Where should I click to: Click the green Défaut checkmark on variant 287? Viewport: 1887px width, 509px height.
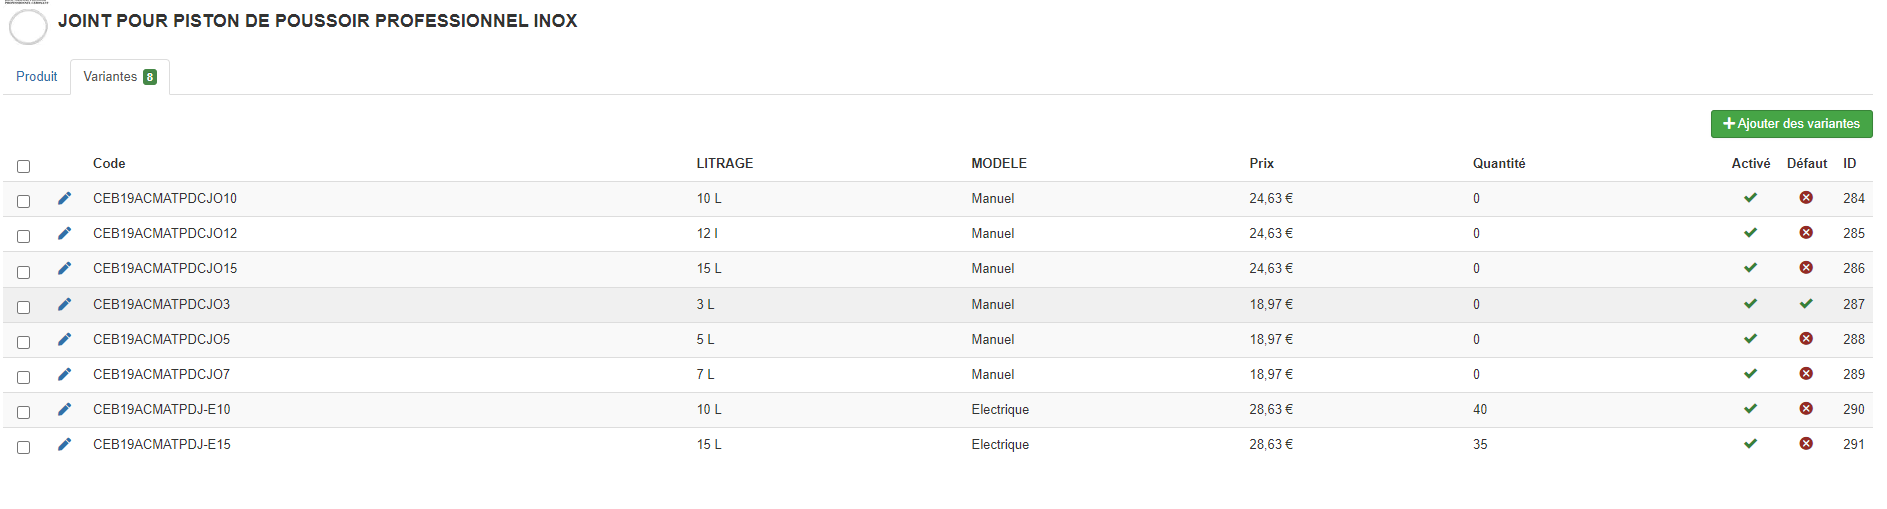(x=1806, y=304)
